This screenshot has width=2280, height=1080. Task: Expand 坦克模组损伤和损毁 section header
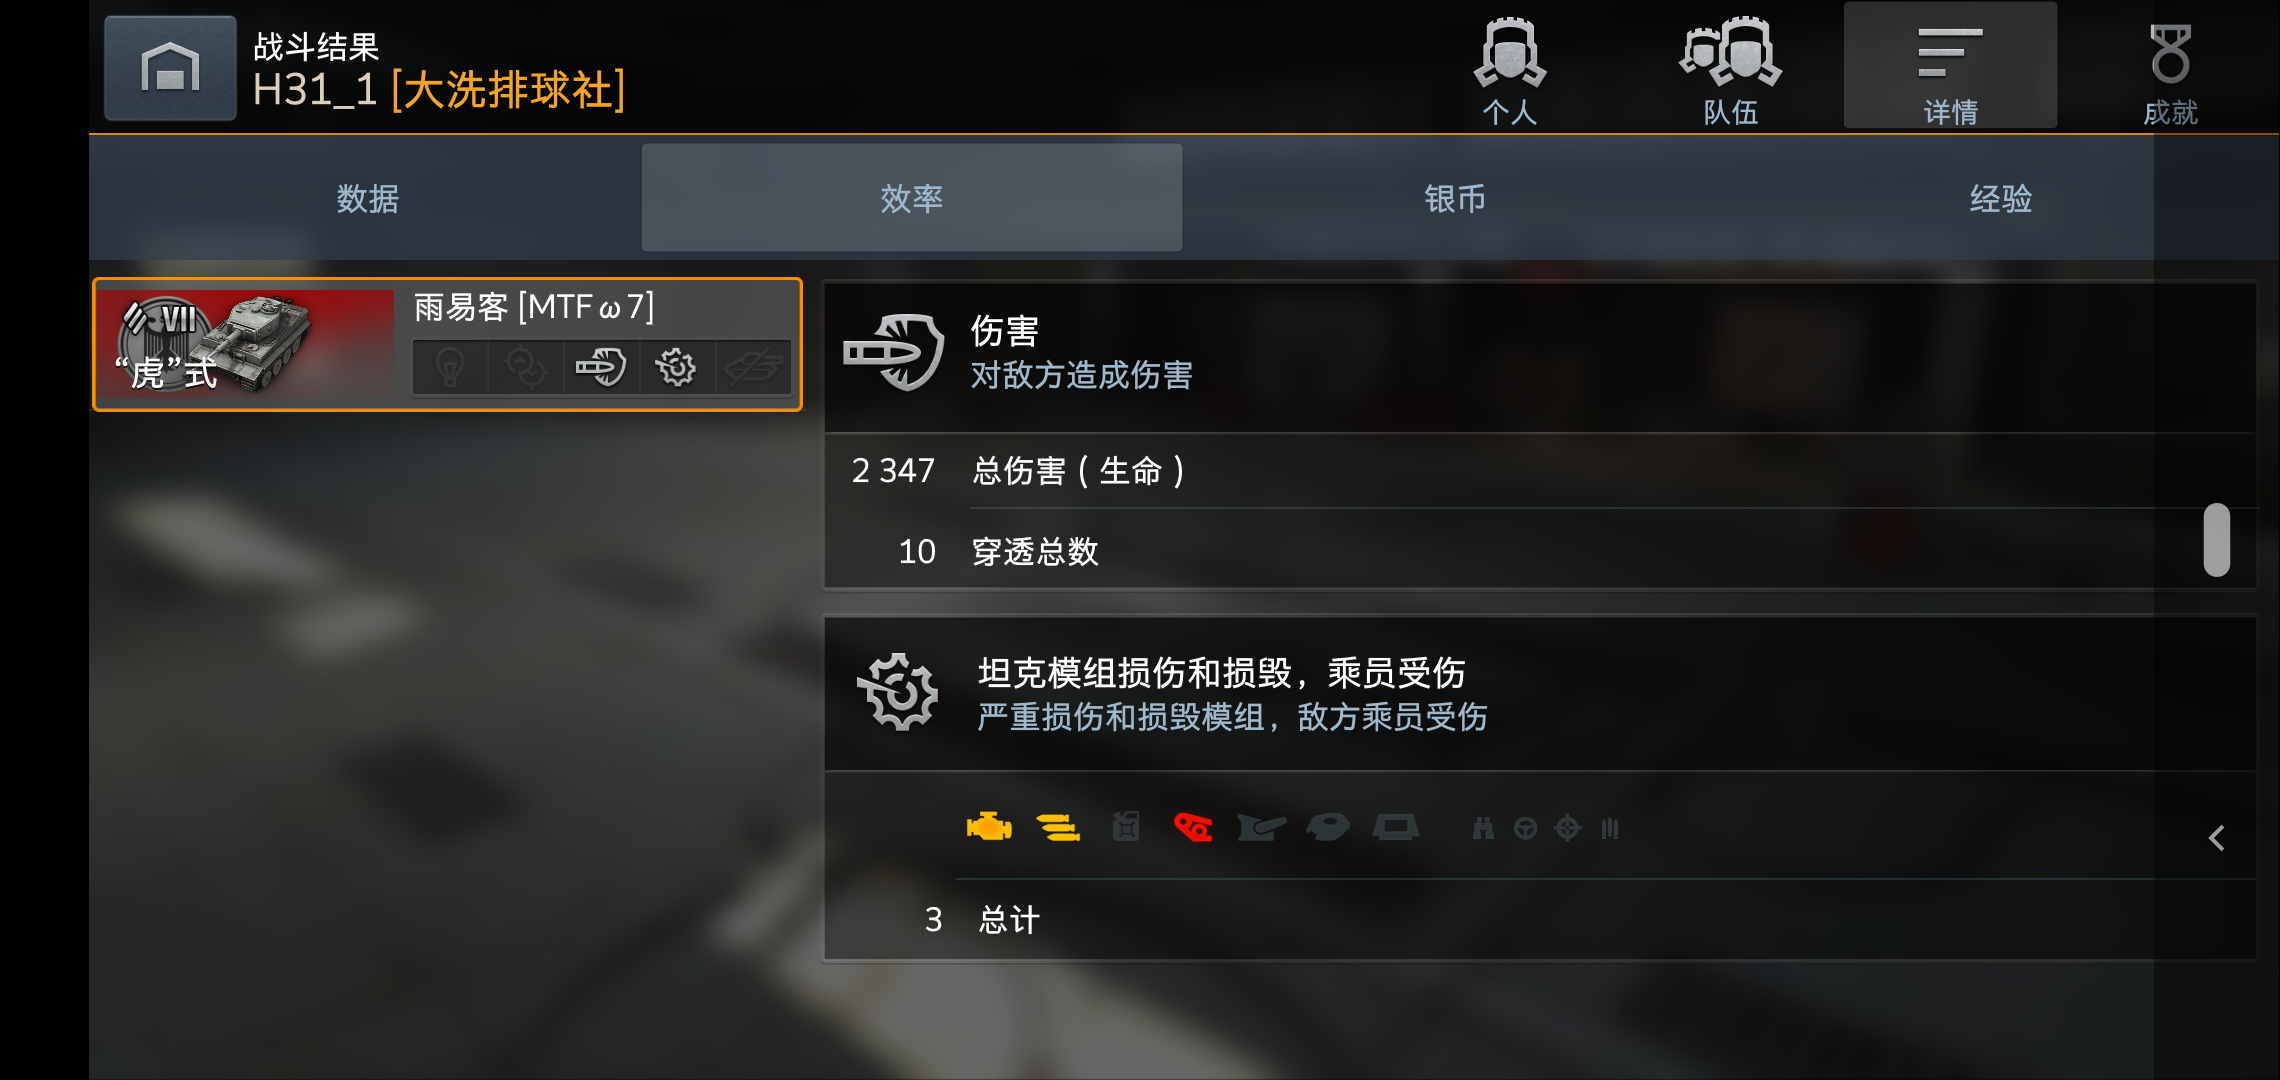pos(1540,693)
